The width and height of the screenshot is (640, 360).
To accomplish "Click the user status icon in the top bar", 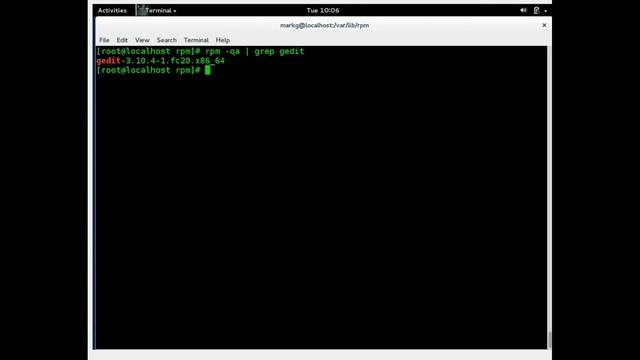I will click(x=537, y=11).
